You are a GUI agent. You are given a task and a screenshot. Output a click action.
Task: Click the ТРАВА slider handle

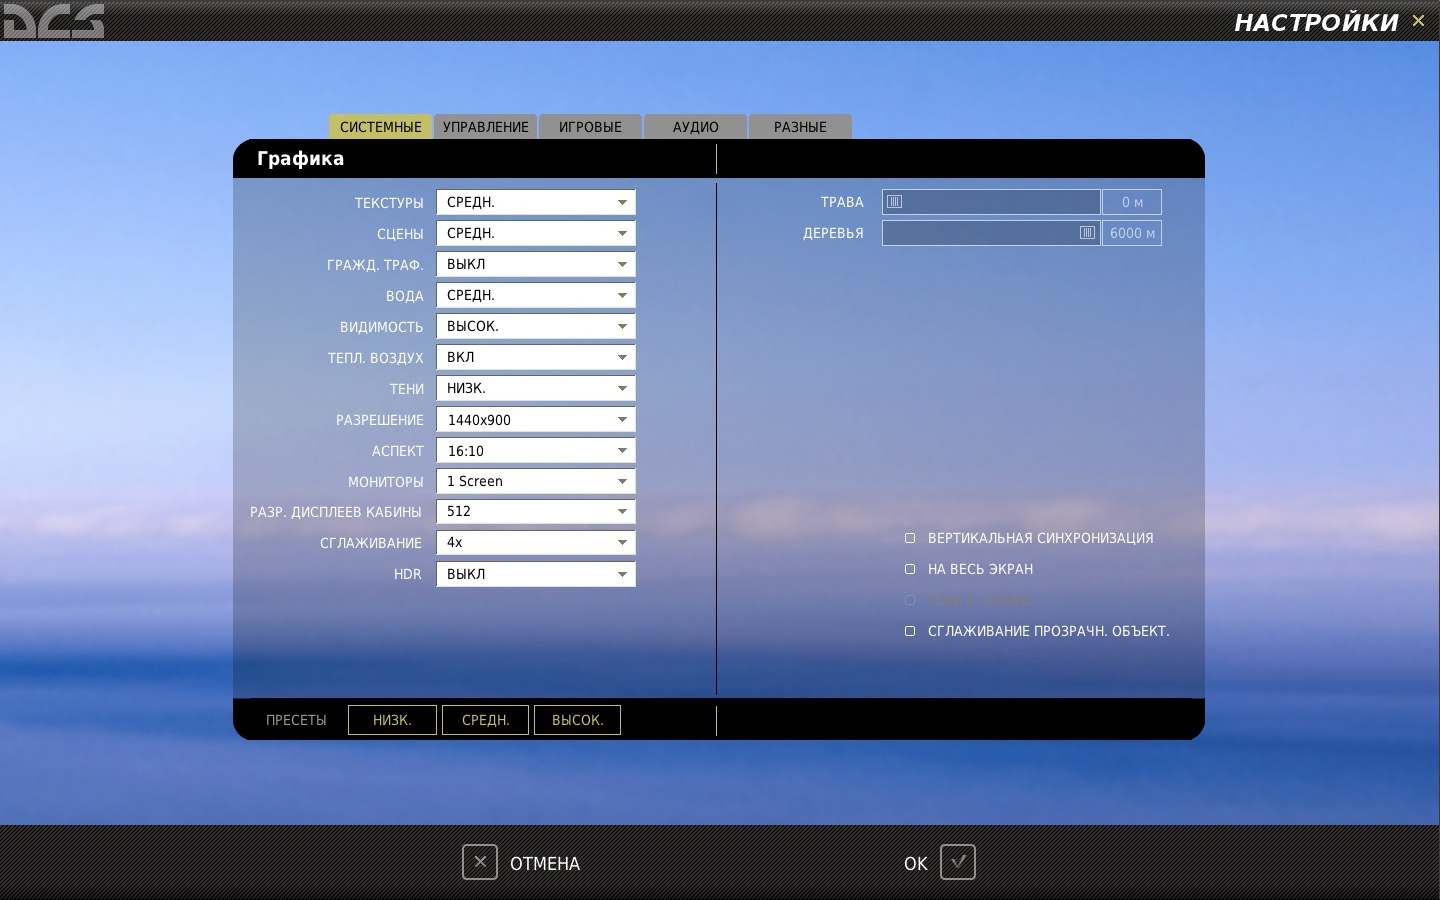[x=895, y=202]
